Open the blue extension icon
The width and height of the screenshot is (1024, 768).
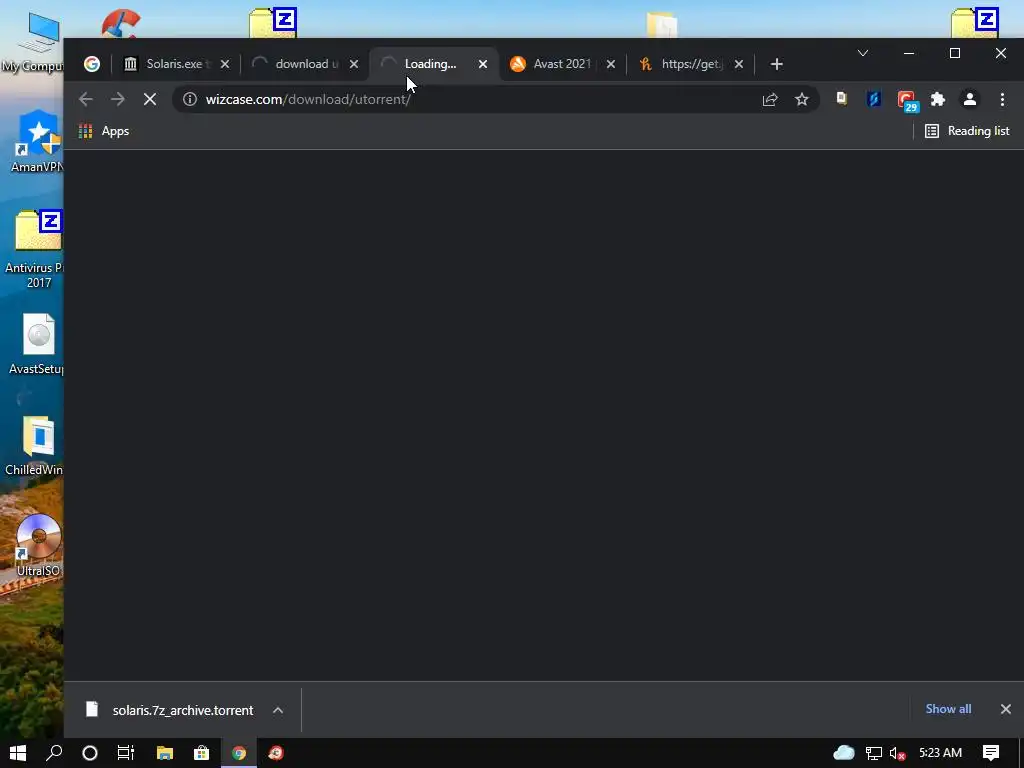(874, 99)
